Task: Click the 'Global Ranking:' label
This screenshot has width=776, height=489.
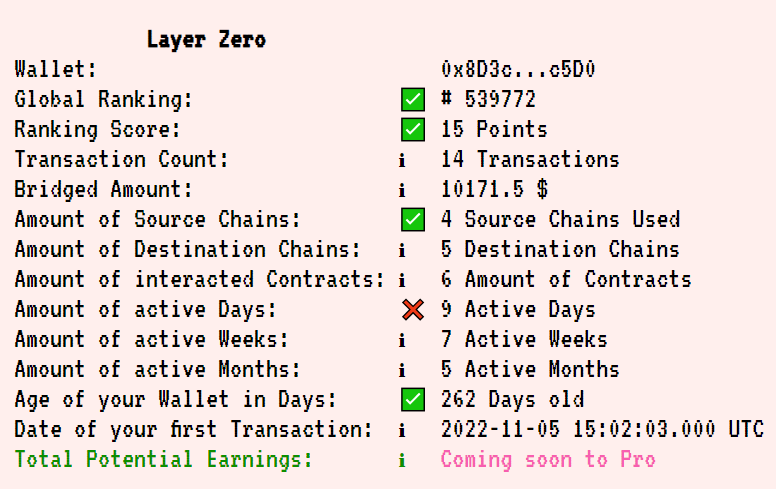Action: (x=103, y=99)
